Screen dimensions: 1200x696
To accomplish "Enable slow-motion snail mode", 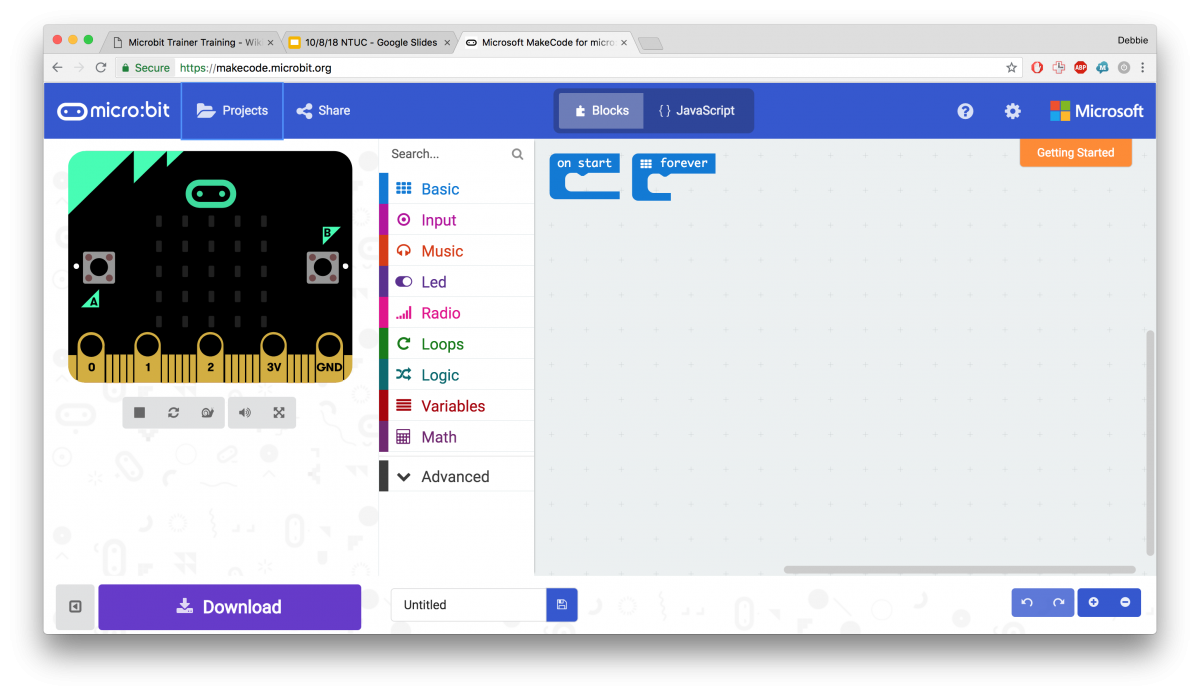I will [208, 412].
